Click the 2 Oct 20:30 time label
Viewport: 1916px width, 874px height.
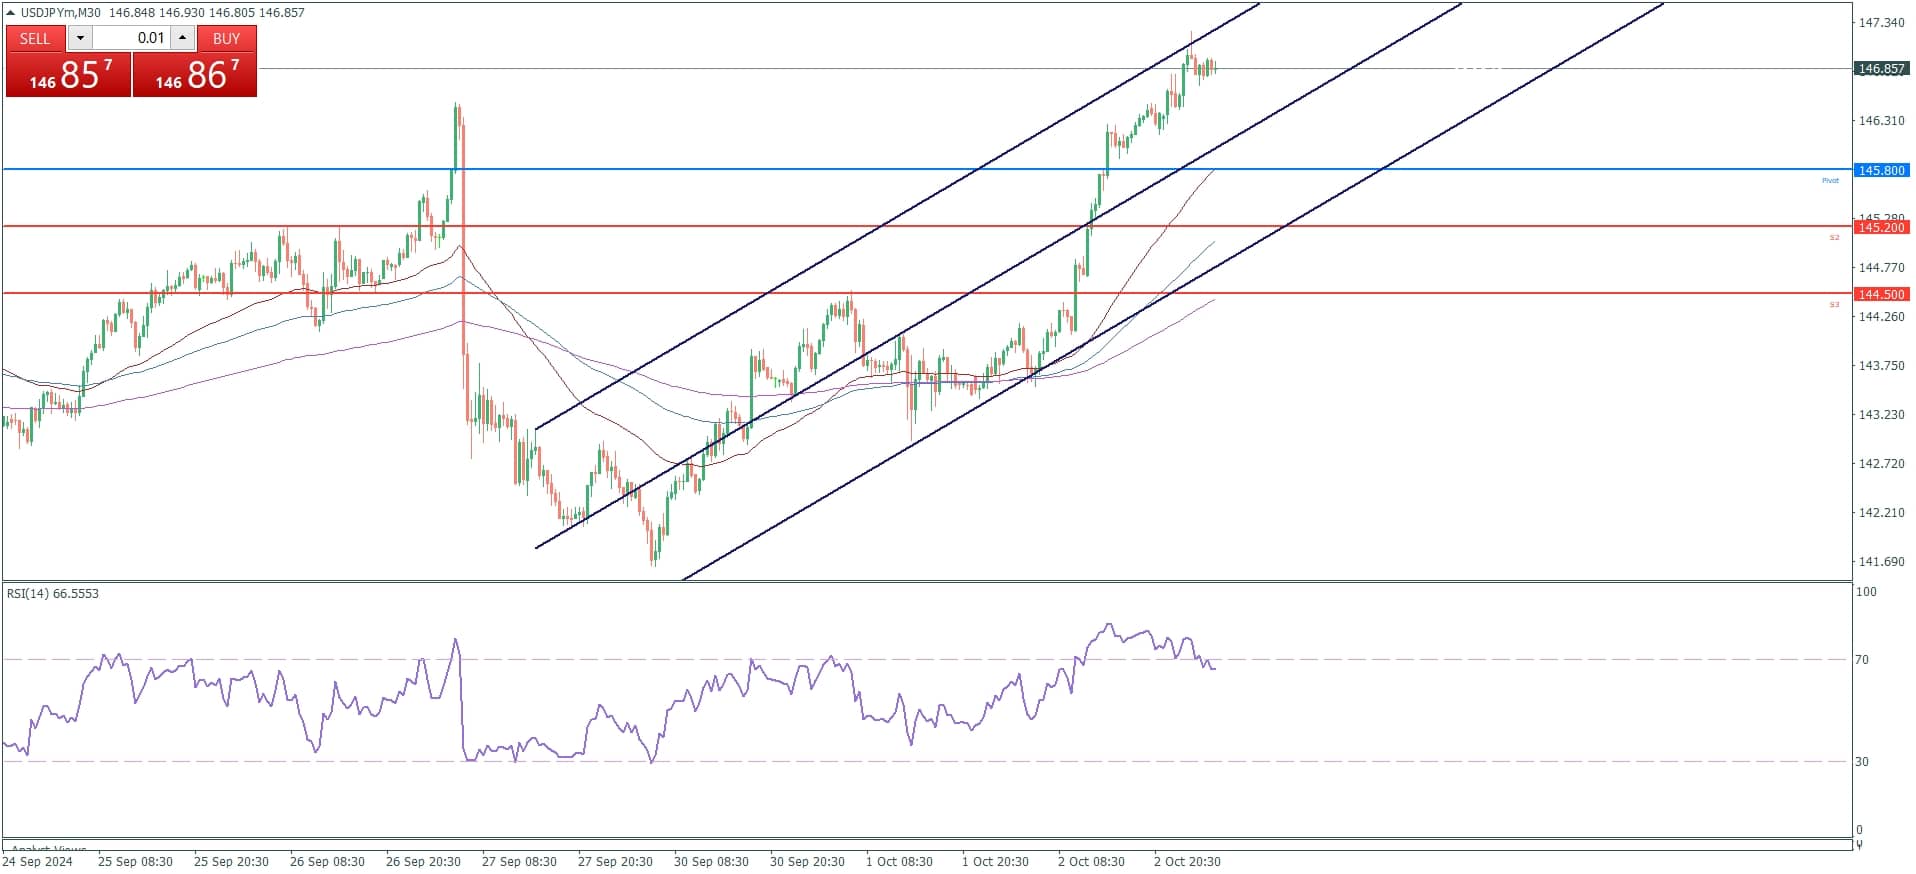(1187, 862)
